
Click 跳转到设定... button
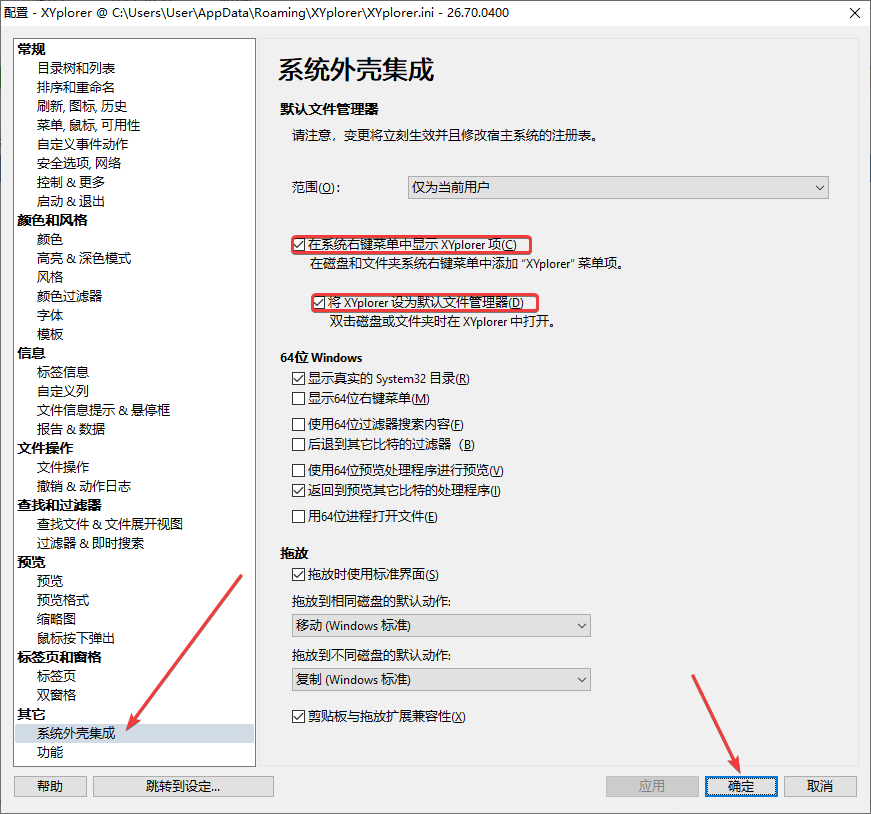[x=183, y=786]
